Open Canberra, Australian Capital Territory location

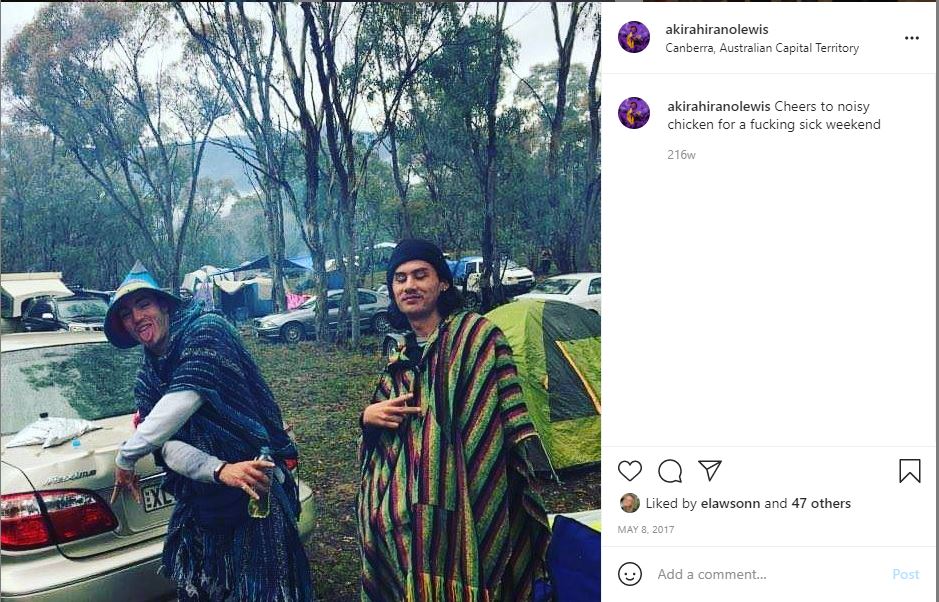click(x=762, y=48)
